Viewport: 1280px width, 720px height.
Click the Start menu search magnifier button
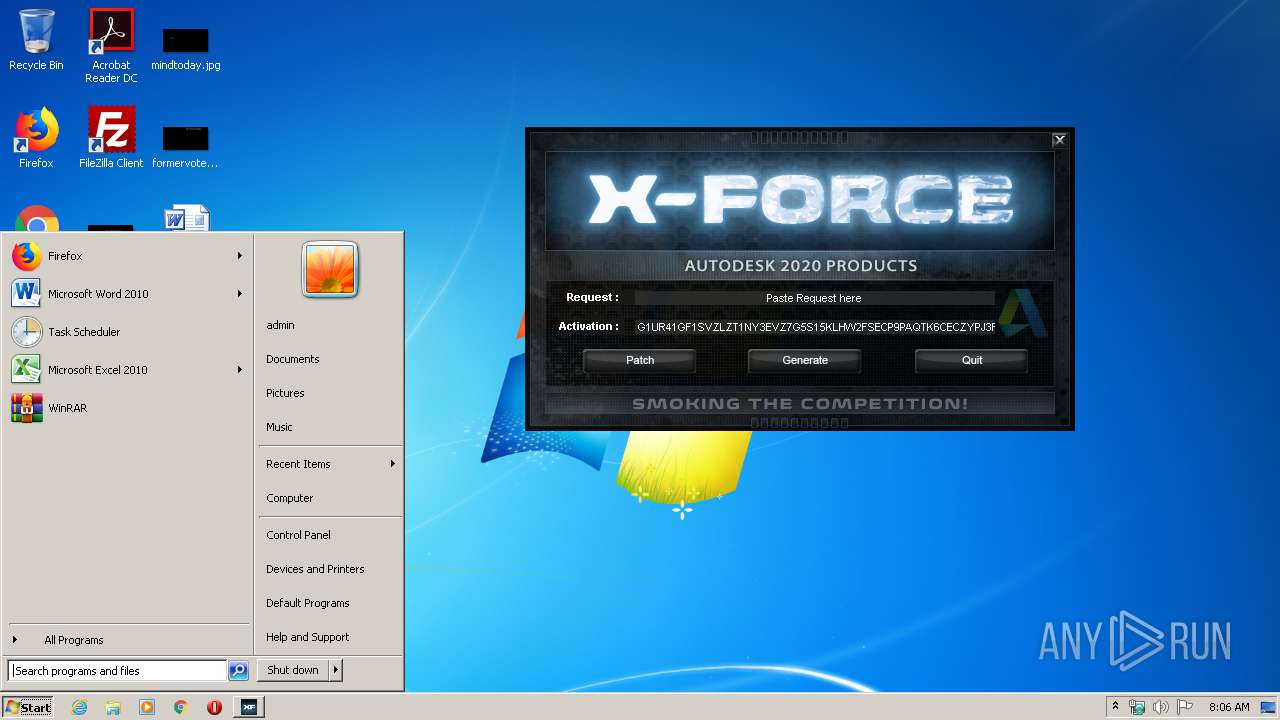(x=238, y=671)
